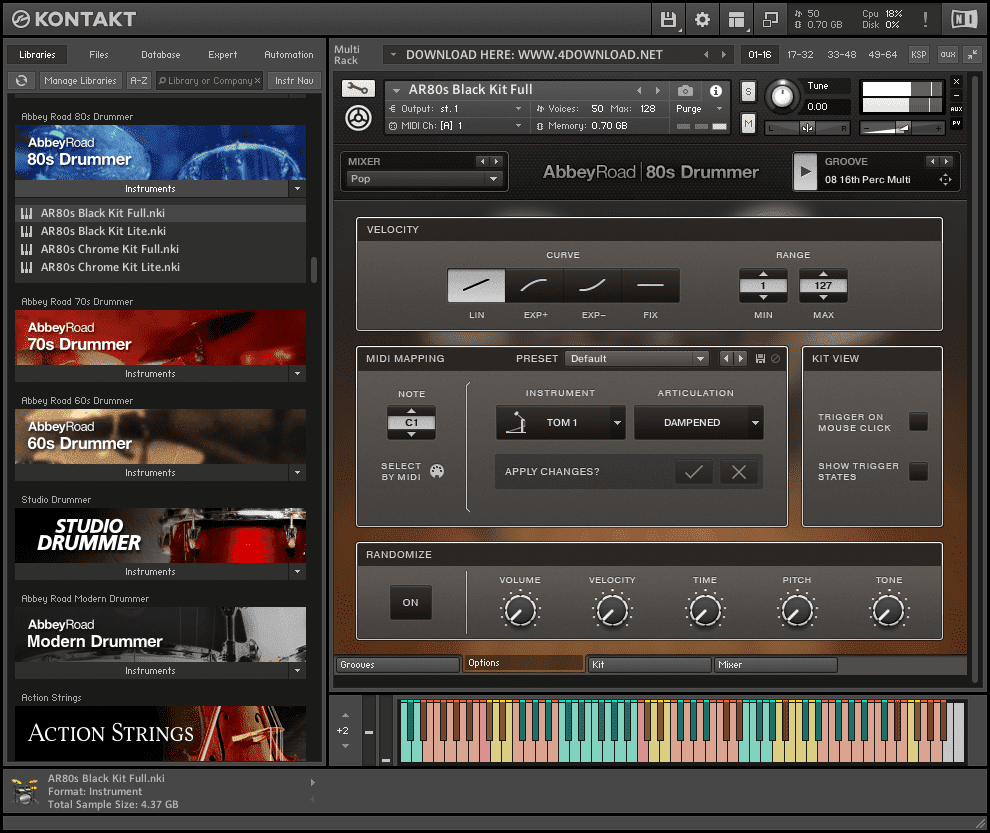Open the multi rack name dropdown arrow
The width and height of the screenshot is (990, 833).
pyautogui.click(x=393, y=54)
